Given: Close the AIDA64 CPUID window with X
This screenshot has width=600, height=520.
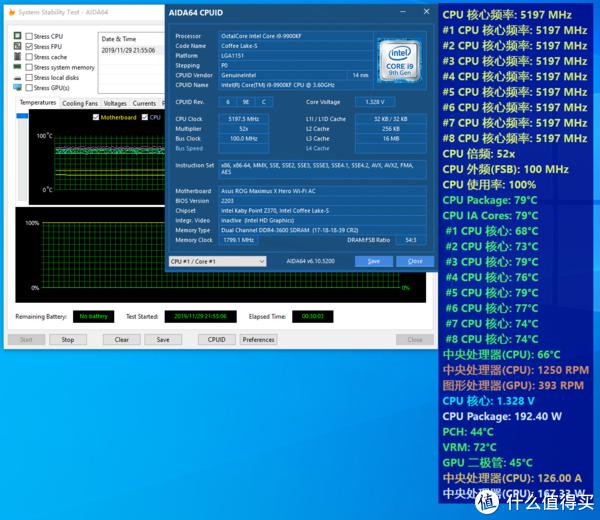Looking at the screenshot, I should [x=426, y=12].
